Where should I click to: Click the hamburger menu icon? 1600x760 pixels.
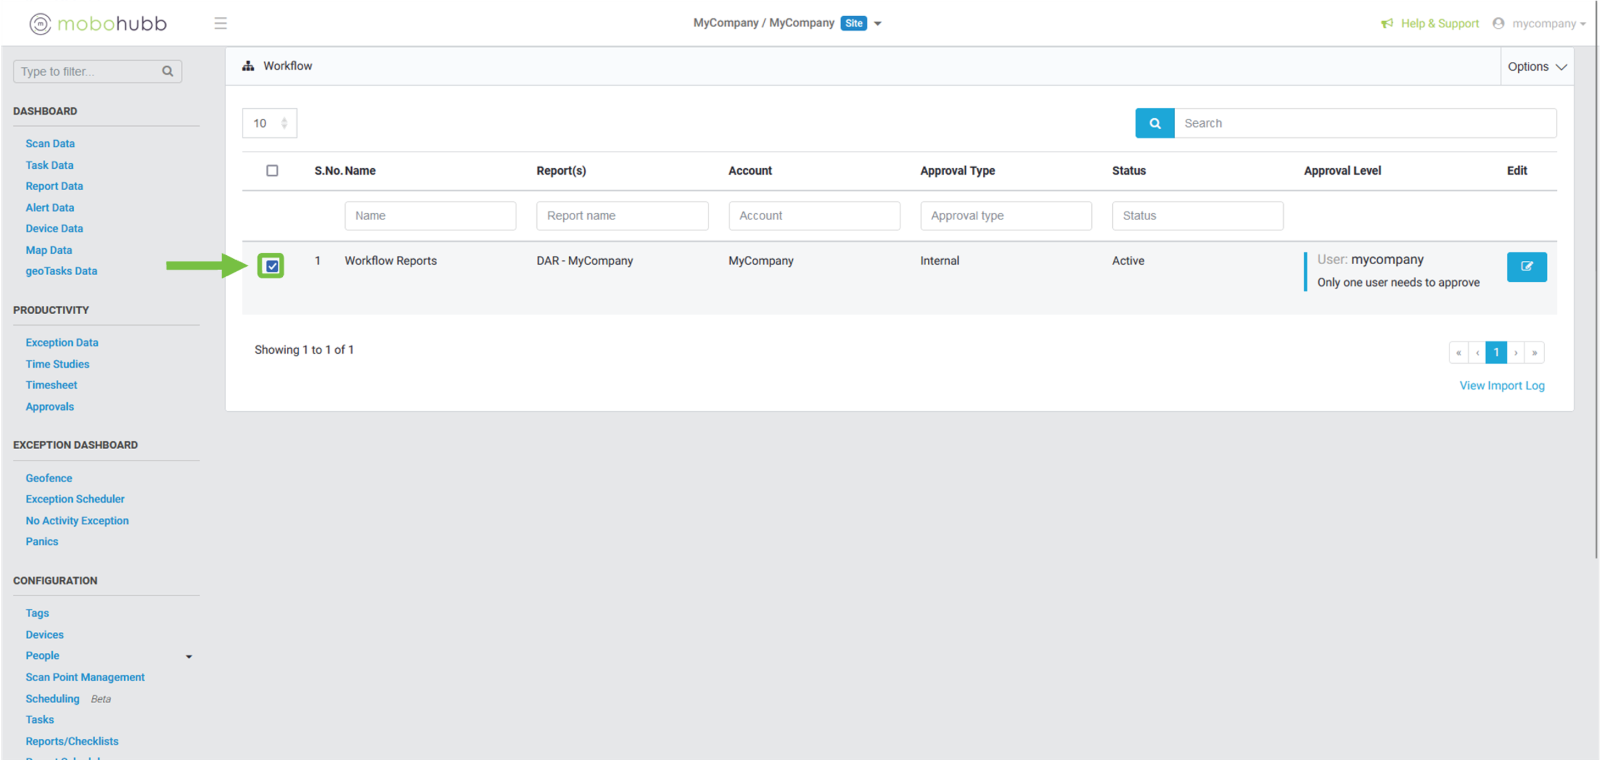click(220, 23)
